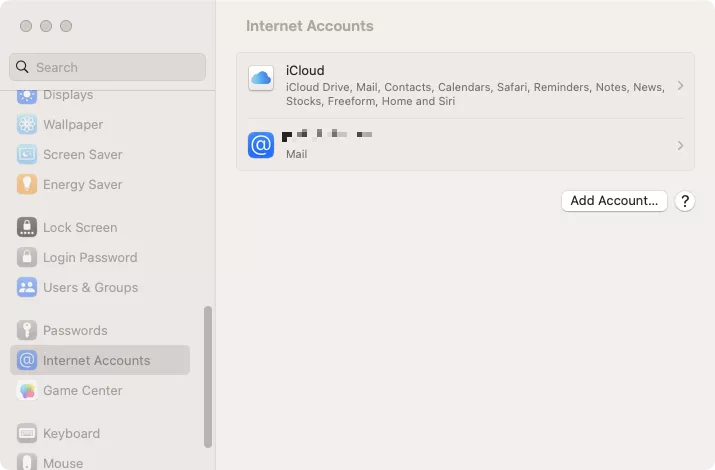Click the Passwords key icon
715x470 pixels.
click(27, 331)
